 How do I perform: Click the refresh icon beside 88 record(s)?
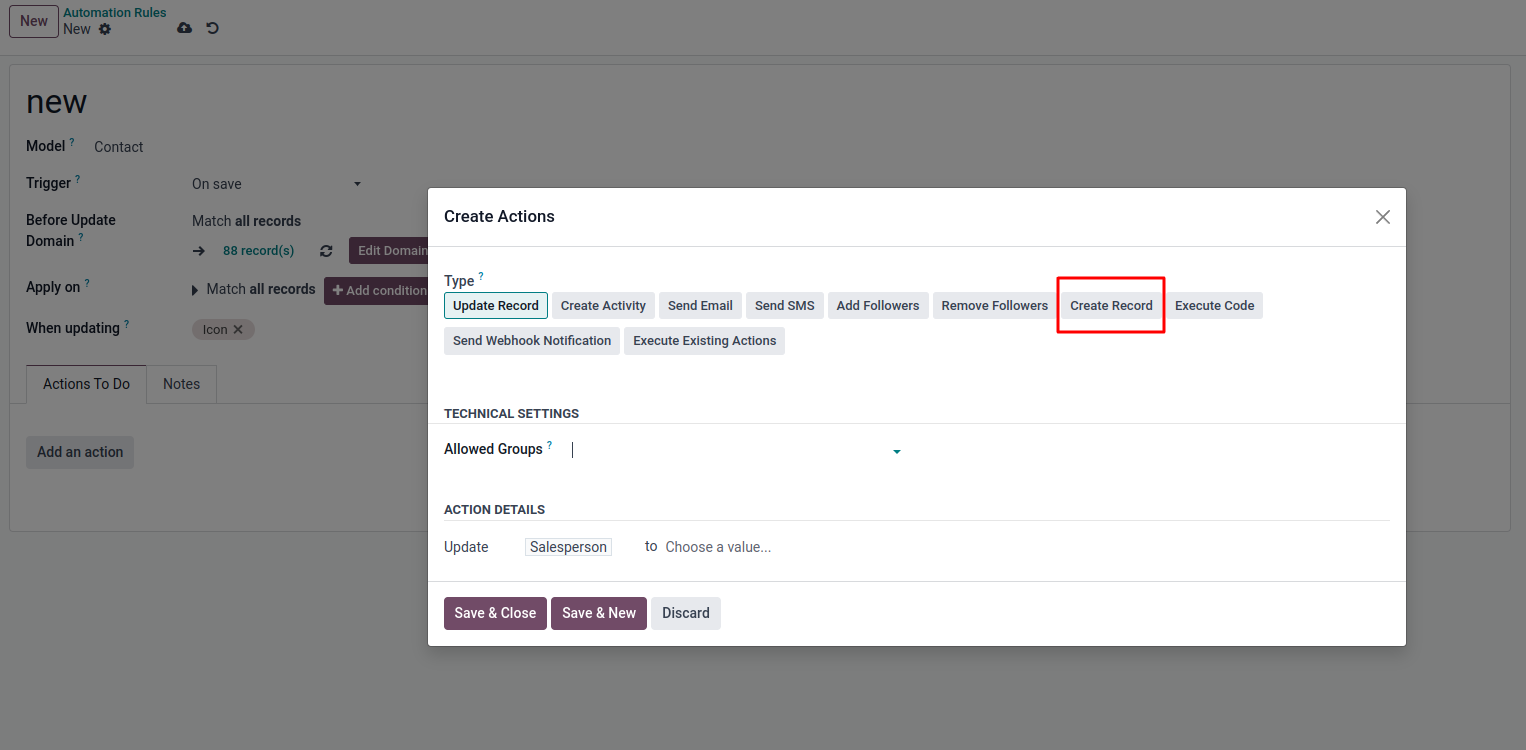coord(326,251)
